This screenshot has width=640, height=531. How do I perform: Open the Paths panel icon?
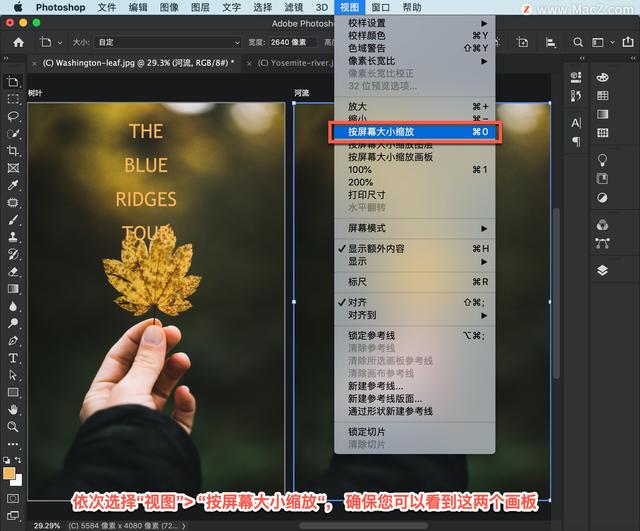pyautogui.click(x=602, y=243)
